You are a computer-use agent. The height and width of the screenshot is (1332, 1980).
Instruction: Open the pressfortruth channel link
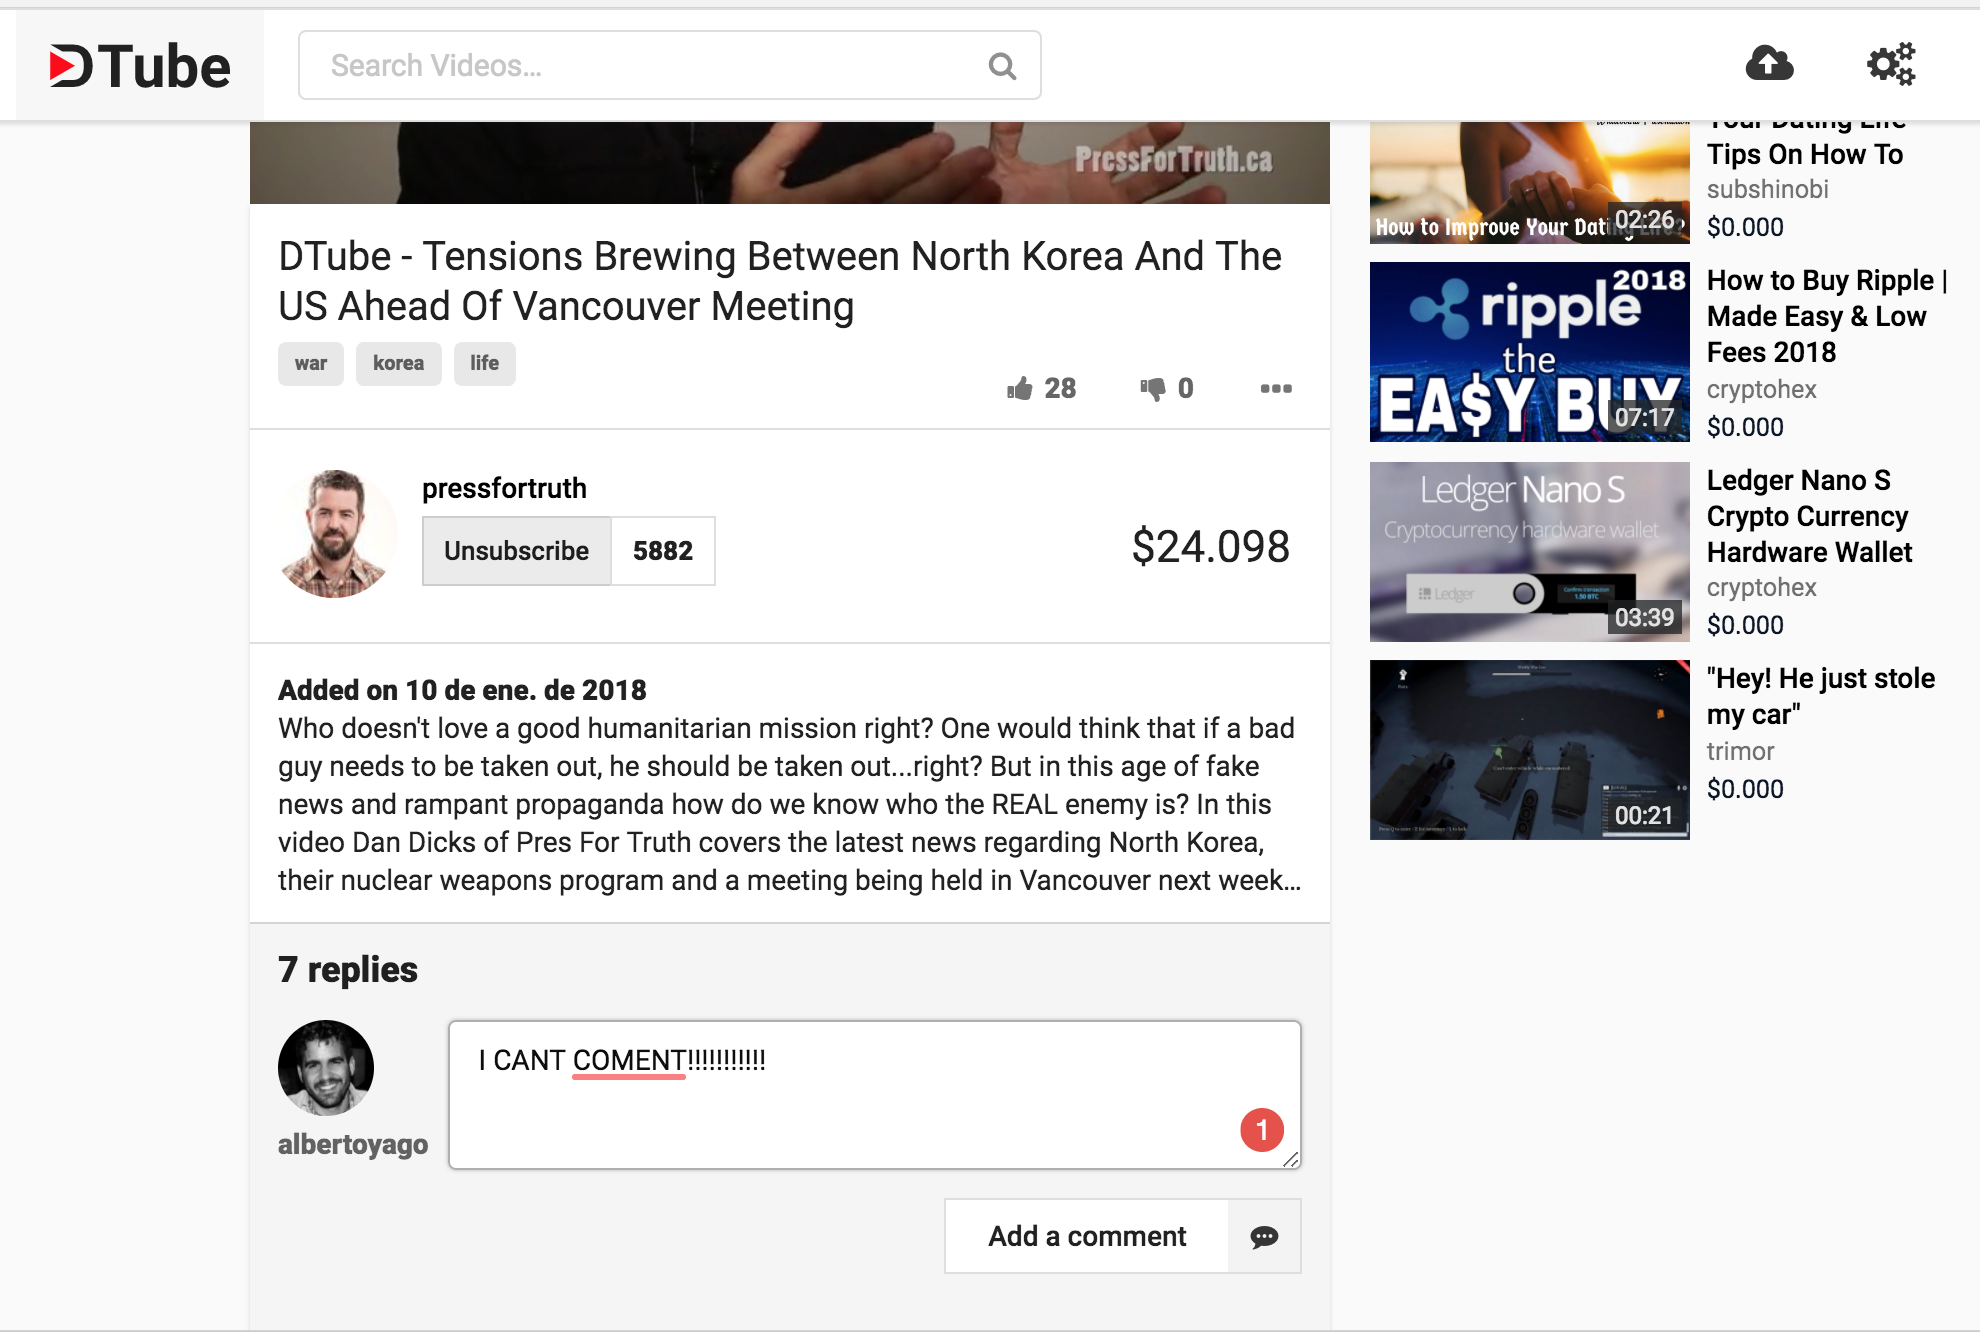(504, 488)
